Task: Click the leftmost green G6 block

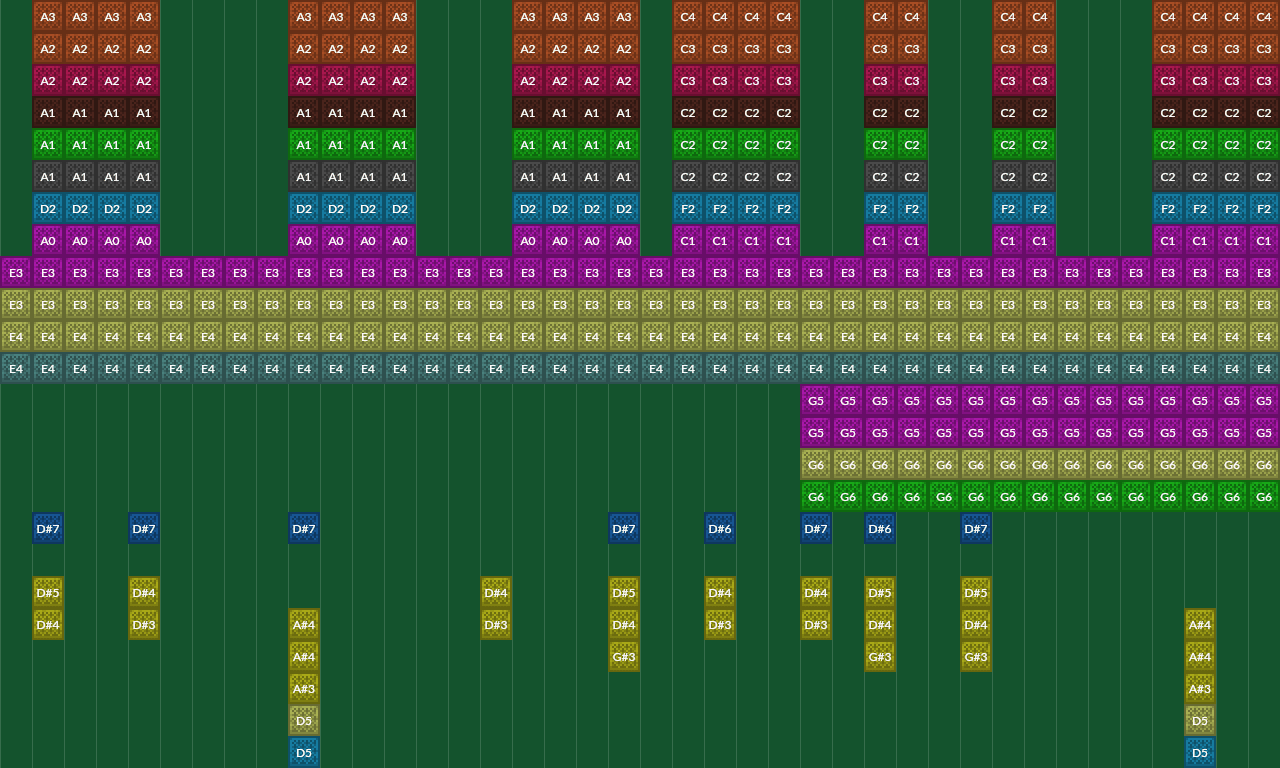Action: (x=816, y=497)
